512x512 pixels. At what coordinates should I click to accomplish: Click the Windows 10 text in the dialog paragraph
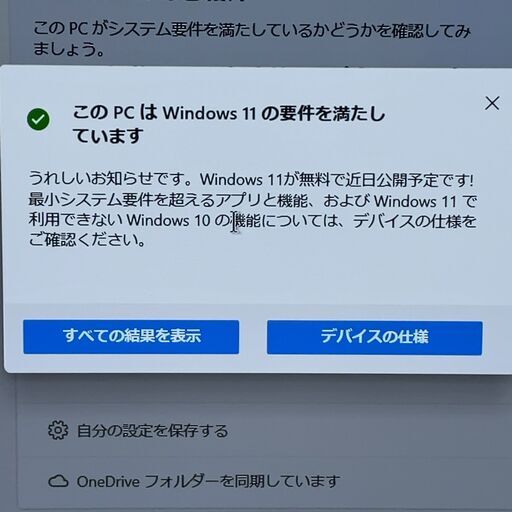tap(168, 220)
